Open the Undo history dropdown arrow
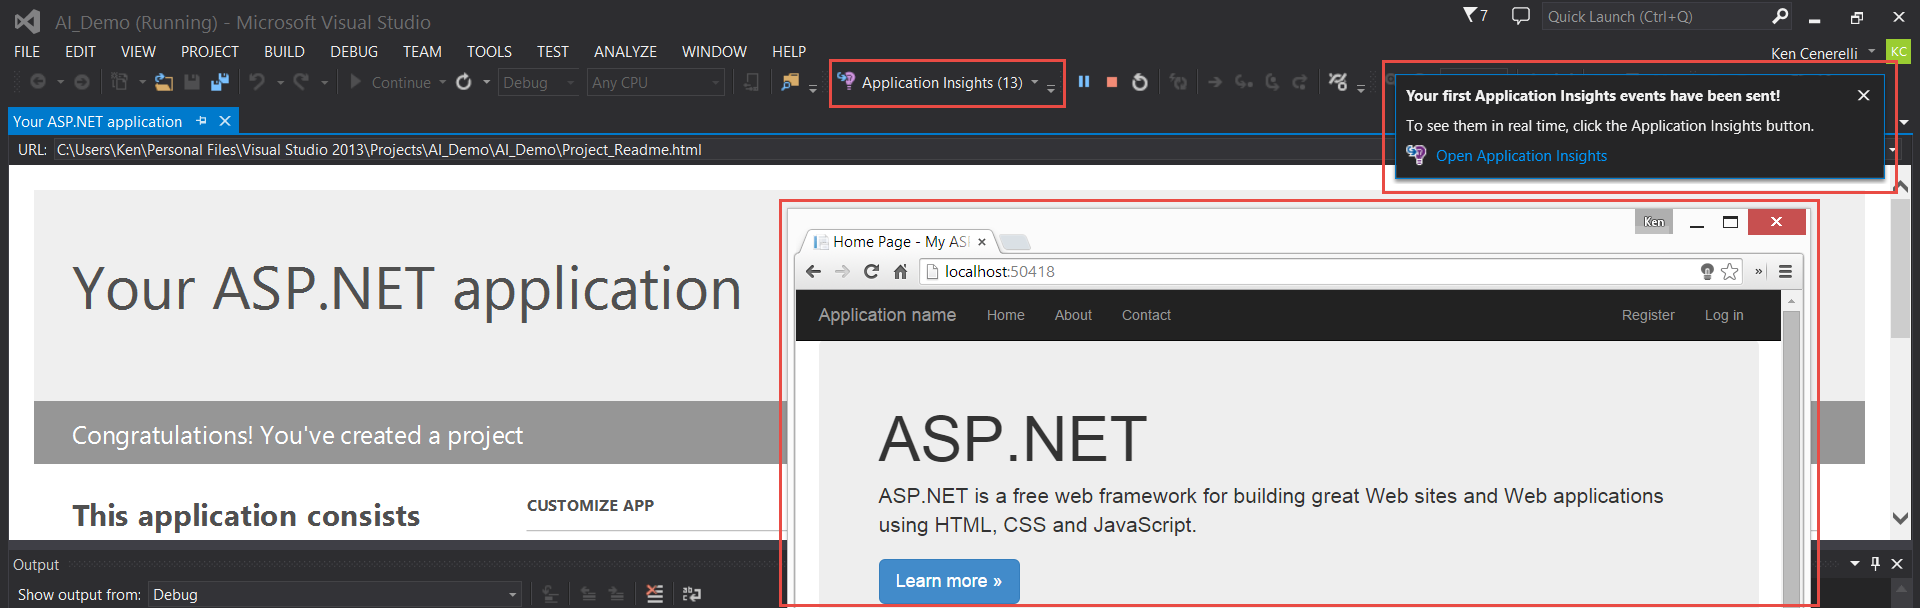Viewport: 1920px width, 608px height. (x=280, y=82)
